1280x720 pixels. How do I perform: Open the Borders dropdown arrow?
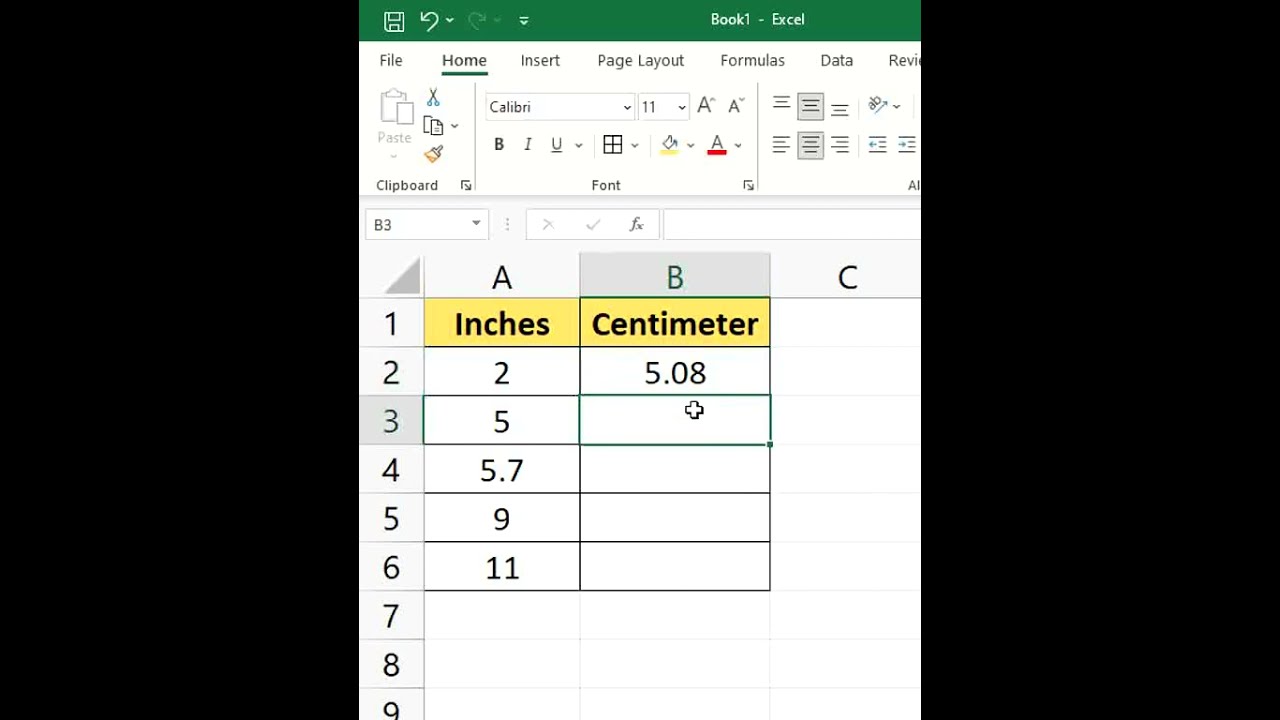pos(635,145)
